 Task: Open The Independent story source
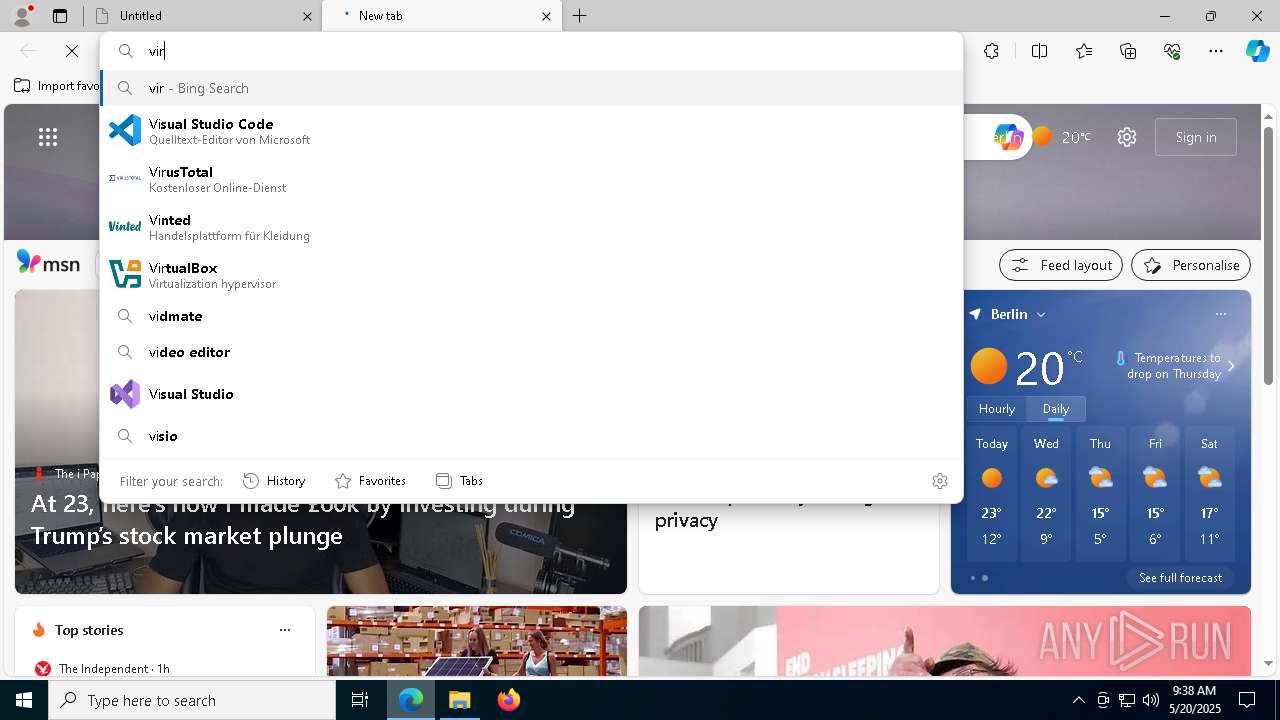tap(102, 668)
